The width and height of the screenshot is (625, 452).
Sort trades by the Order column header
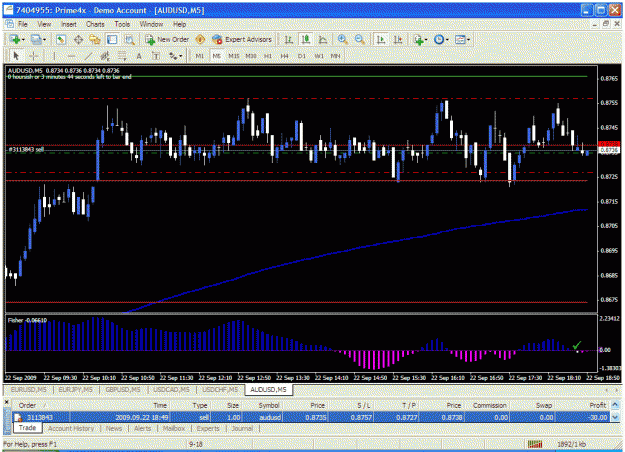(x=41, y=405)
